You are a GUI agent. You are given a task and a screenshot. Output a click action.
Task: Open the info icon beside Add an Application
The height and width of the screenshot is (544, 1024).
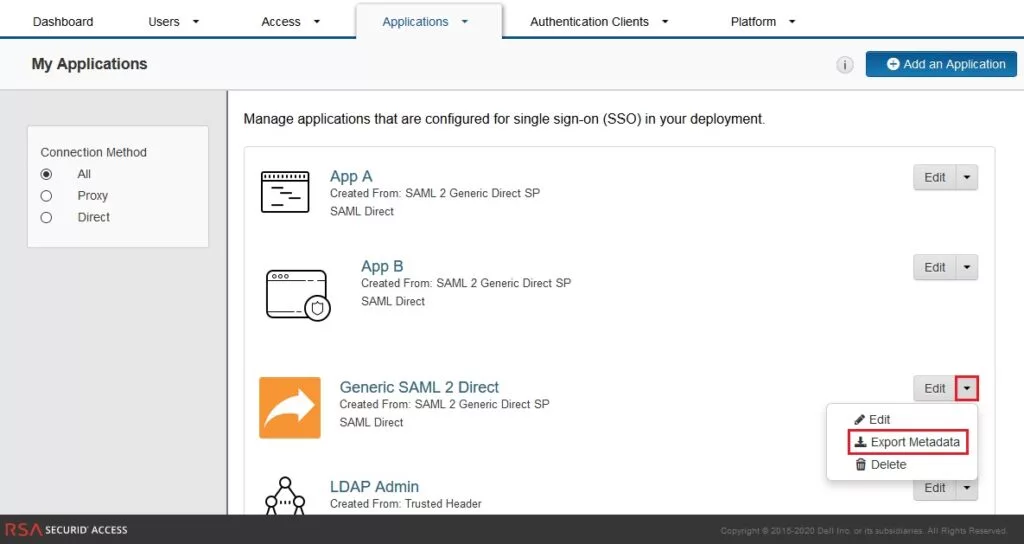click(844, 65)
